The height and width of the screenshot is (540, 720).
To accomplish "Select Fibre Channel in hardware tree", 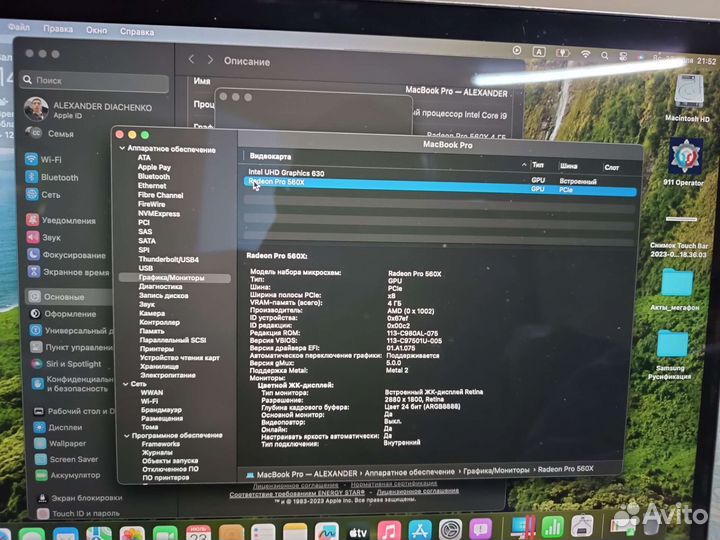I will tap(160, 195).
